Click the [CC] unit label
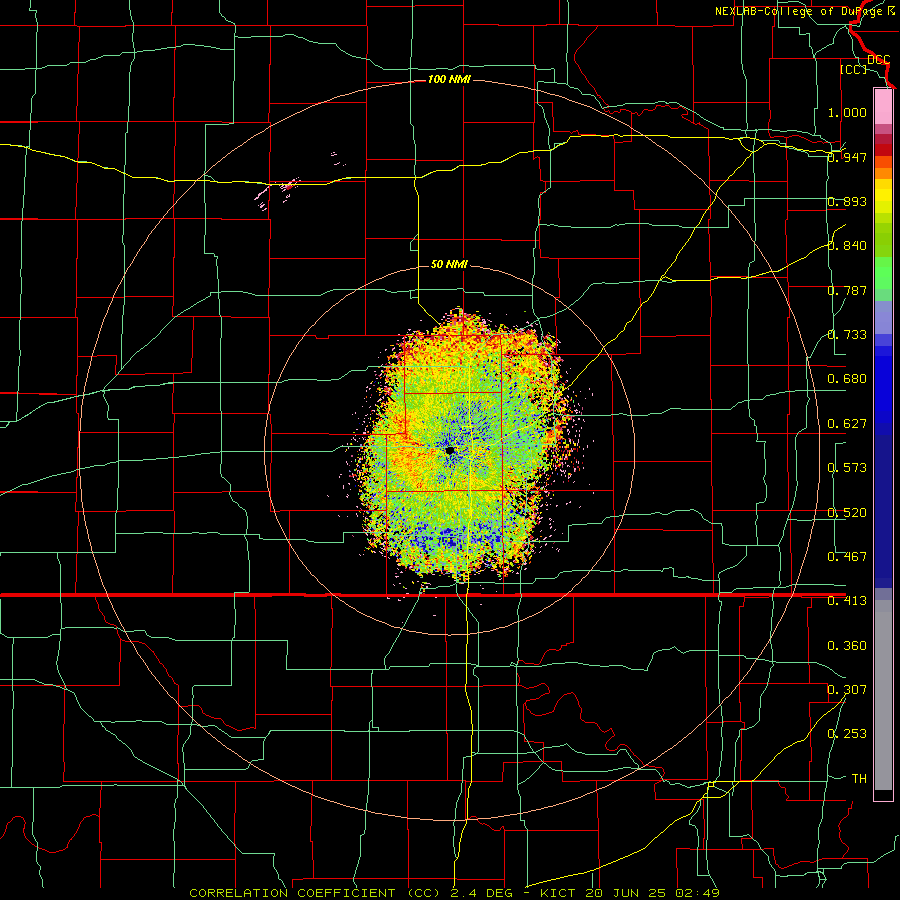 (854, 69)
